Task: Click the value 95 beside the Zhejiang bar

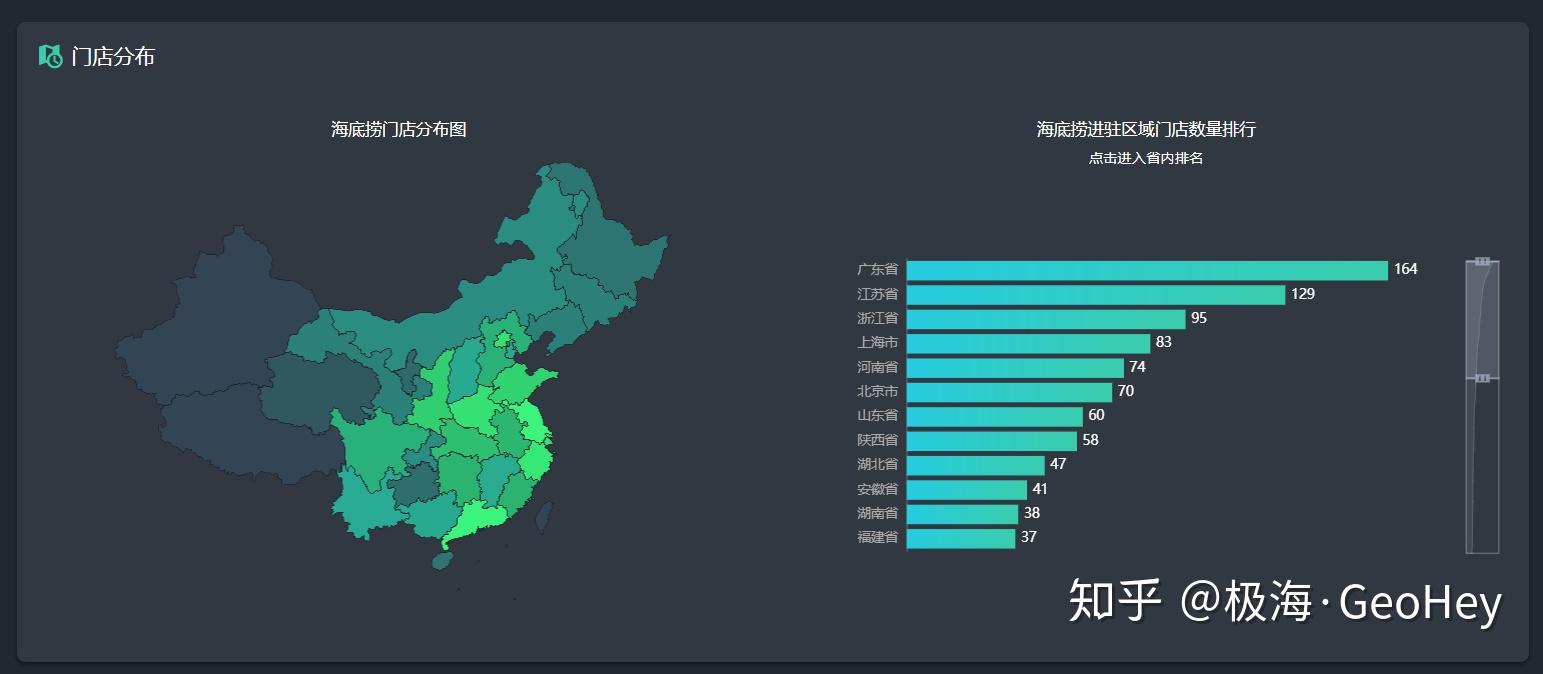Action: (1199, 318)
